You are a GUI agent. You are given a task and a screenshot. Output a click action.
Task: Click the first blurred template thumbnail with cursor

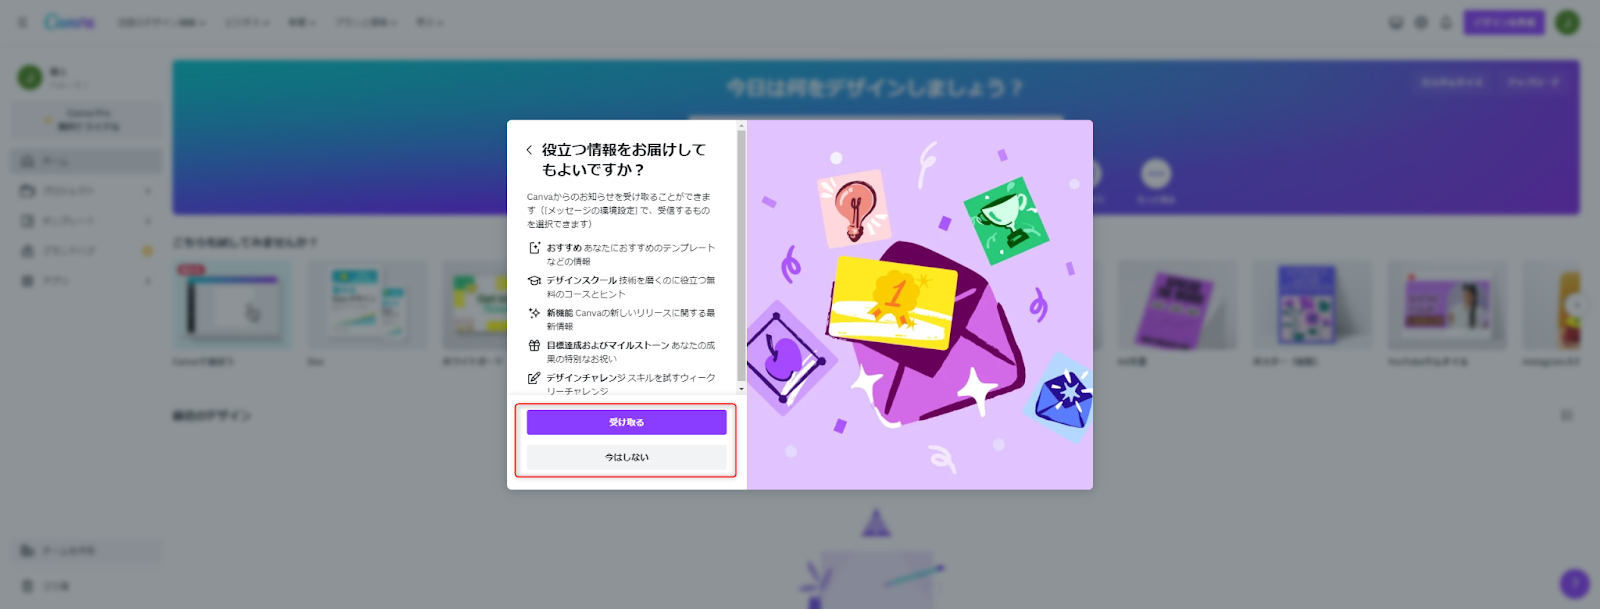click(x=232, y=305)
